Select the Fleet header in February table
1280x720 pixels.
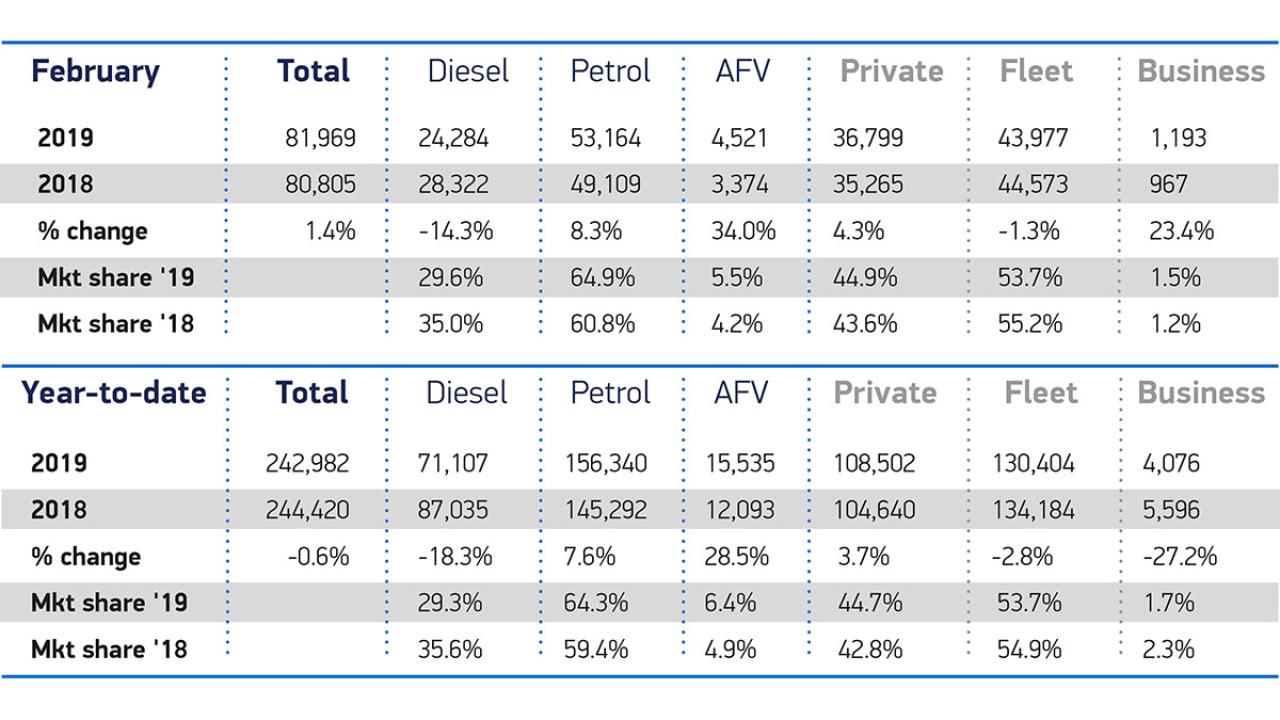point(1035,72)
